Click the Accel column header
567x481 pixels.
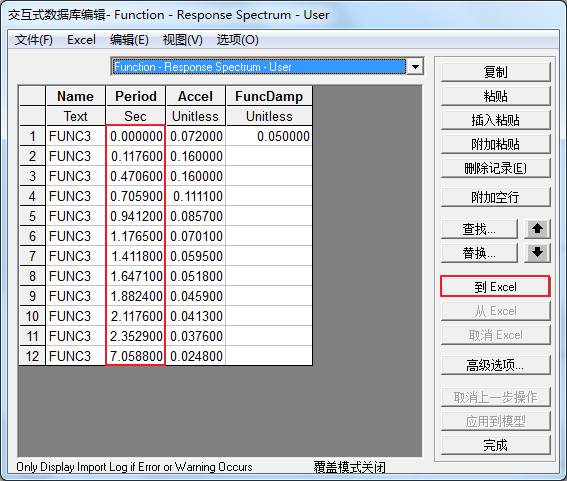[x=196, y=96]
